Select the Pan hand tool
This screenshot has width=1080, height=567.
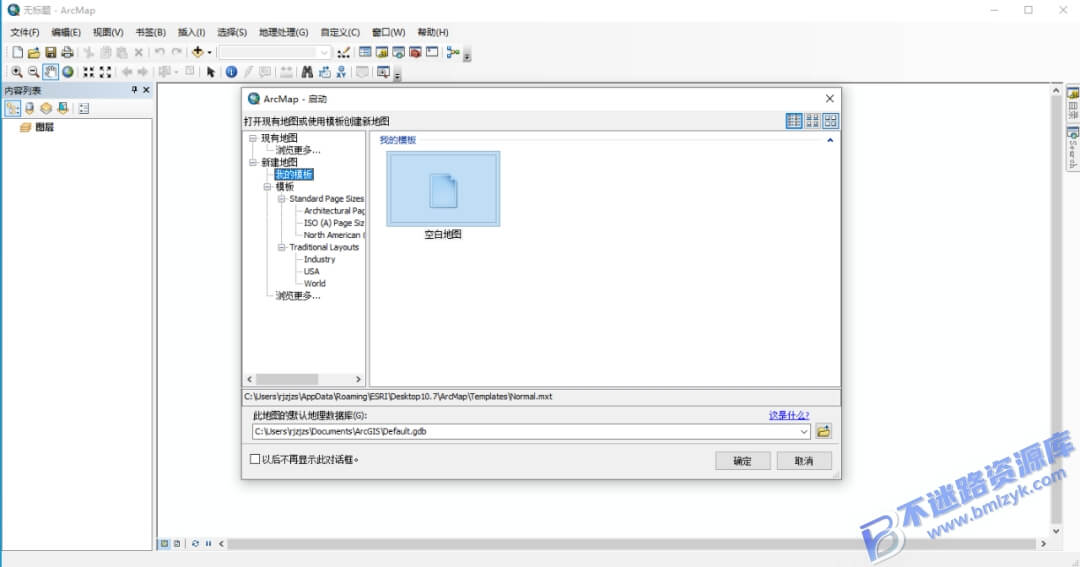pyautogui.click(x=50, y=72)
